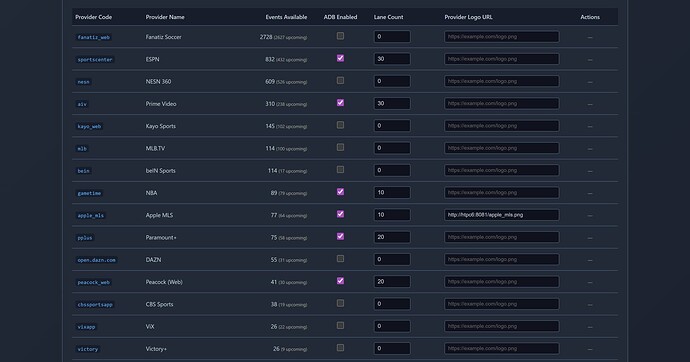Edit NBA lane count value

(392, 192)
